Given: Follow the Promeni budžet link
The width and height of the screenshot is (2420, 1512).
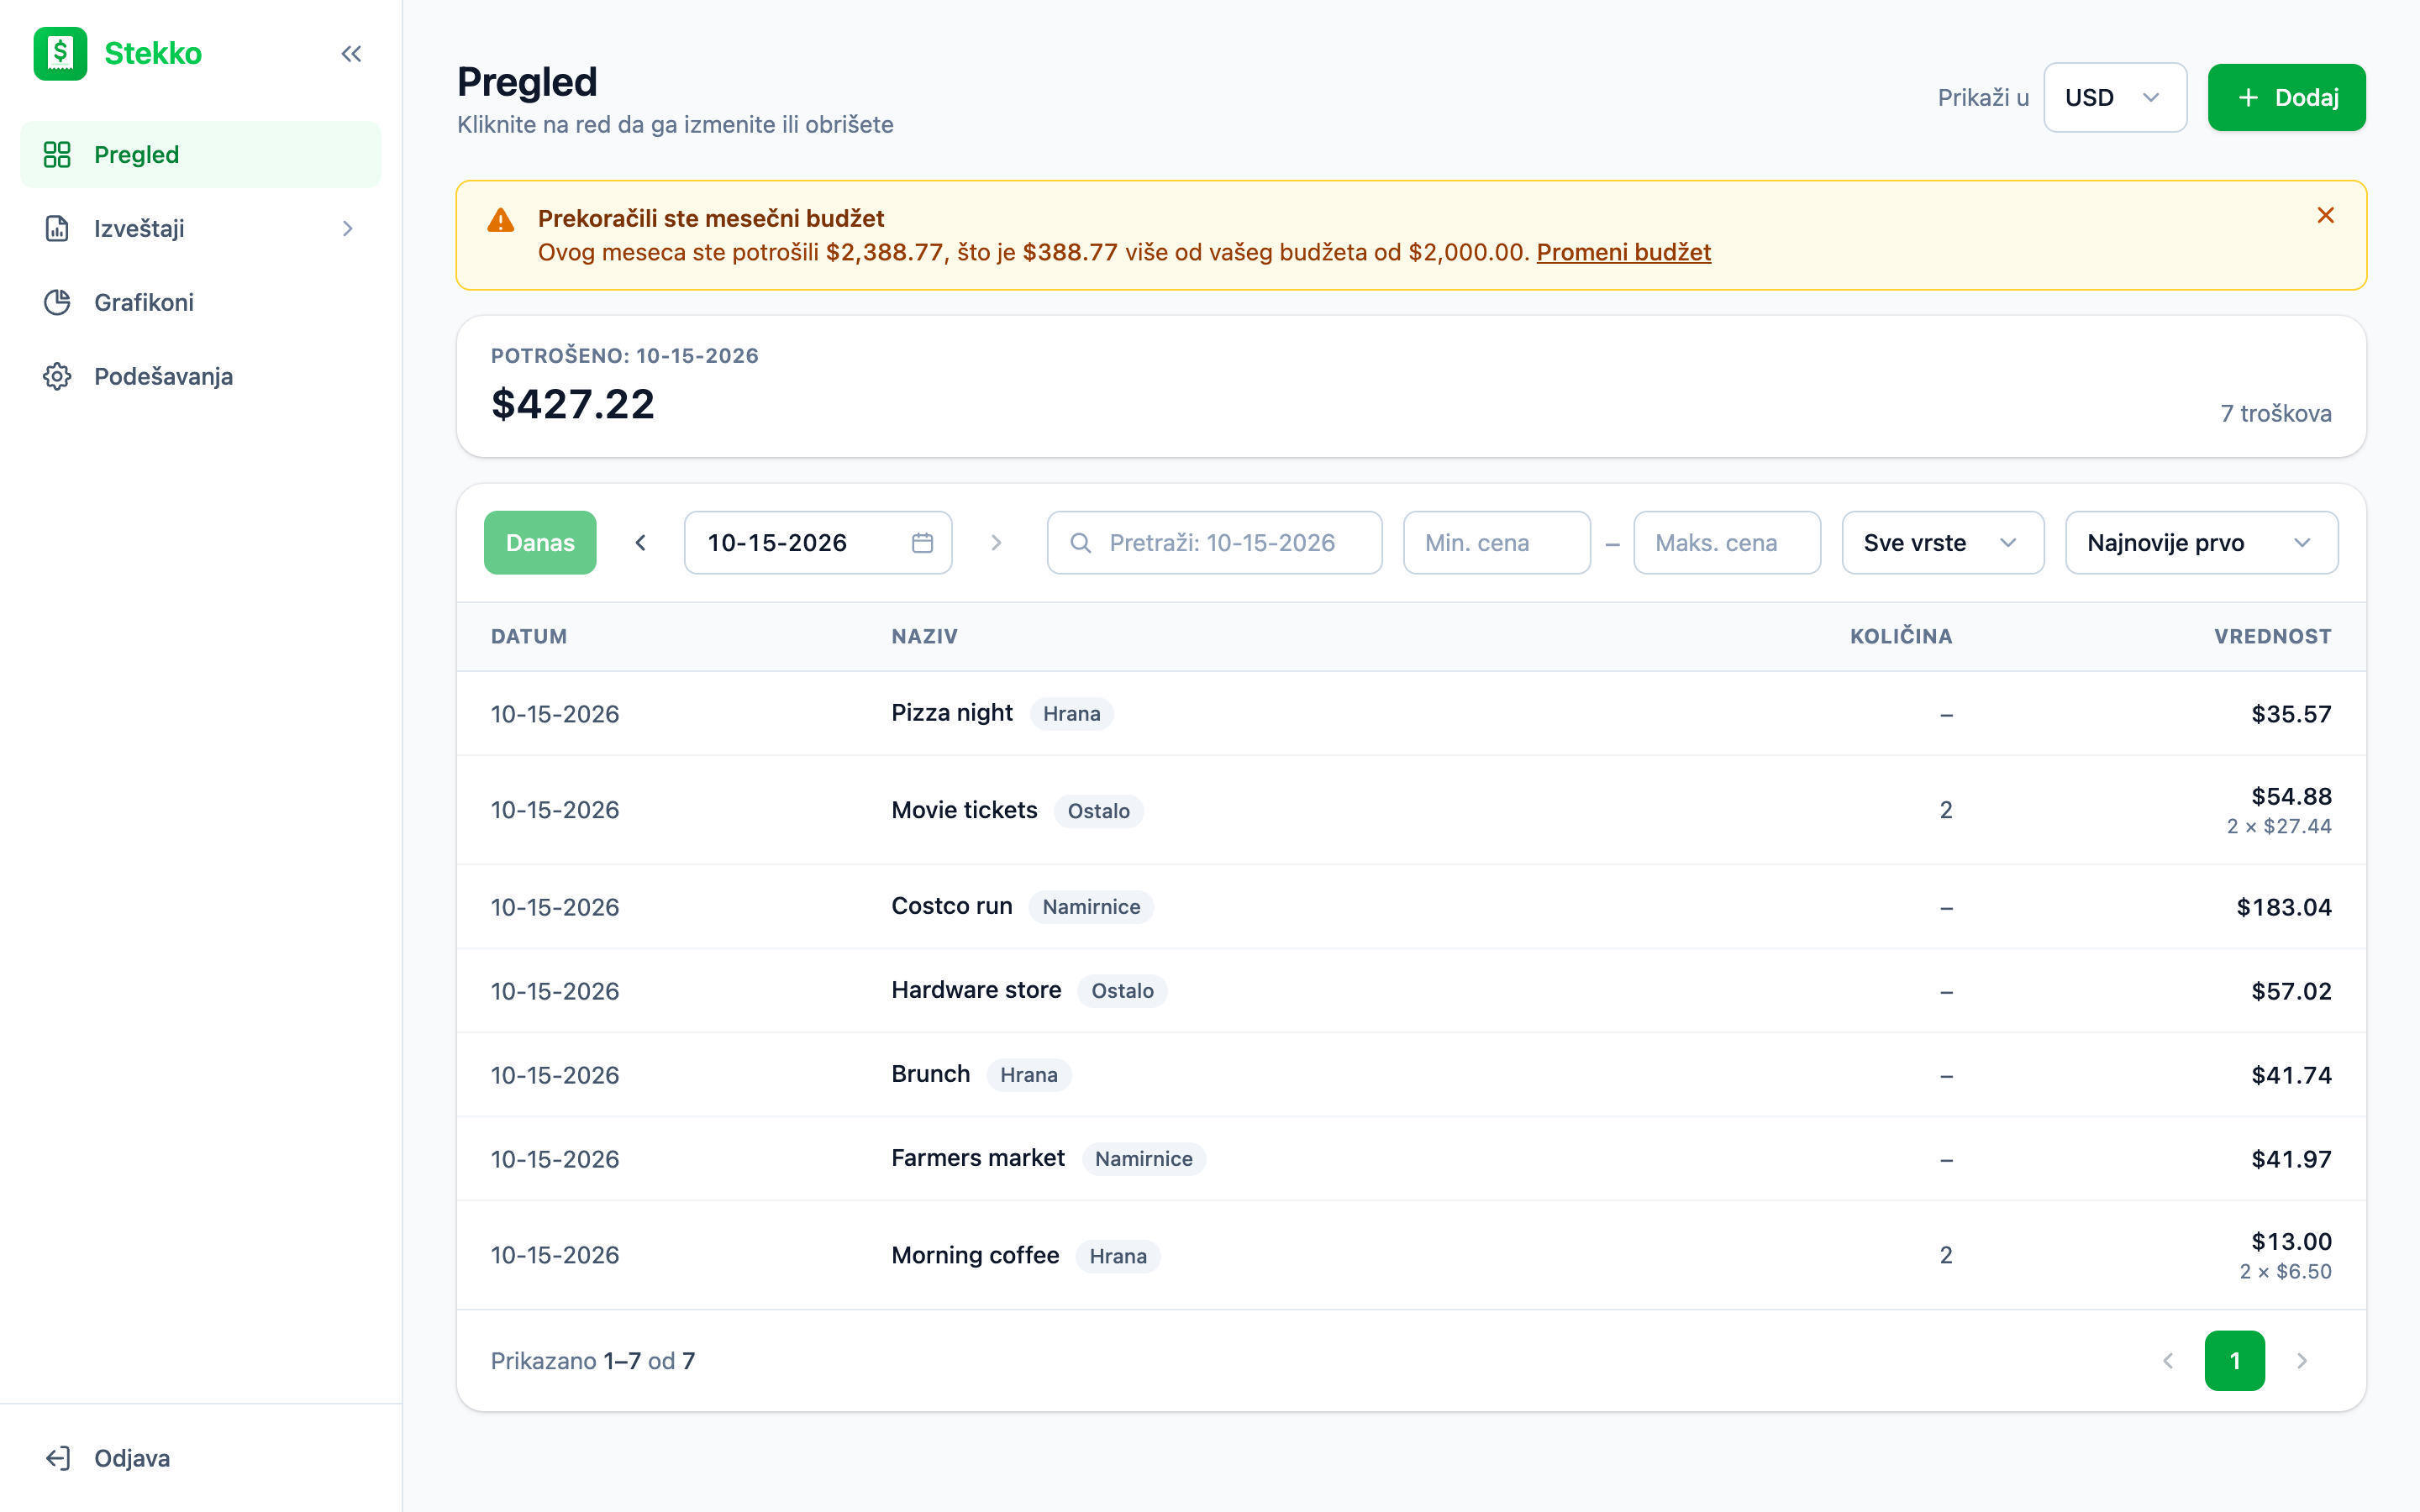Looking at the screenshot, I should 1623,252.
